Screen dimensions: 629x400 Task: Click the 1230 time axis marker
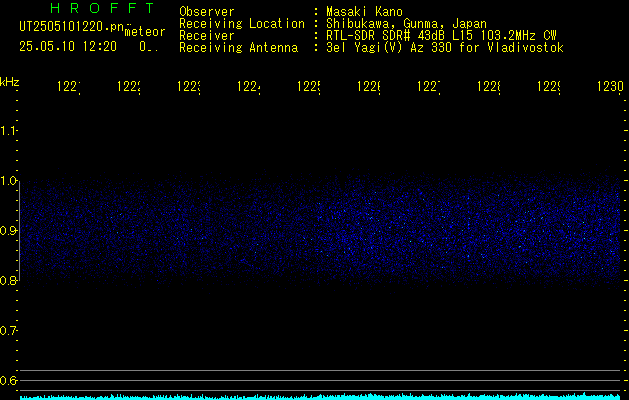pyautogui.click(x=610, y=87)
